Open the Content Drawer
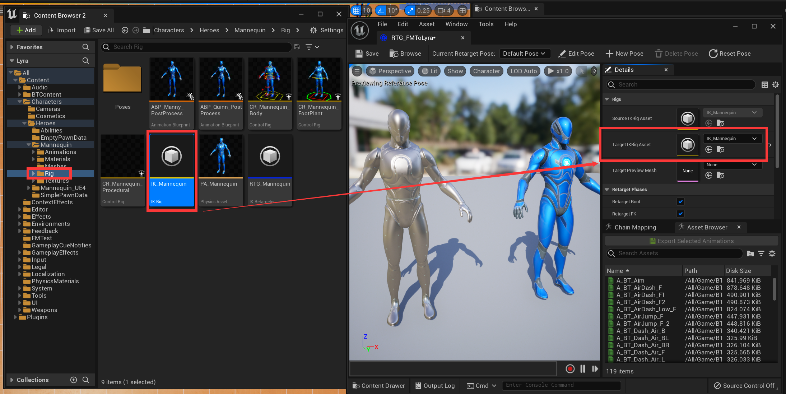This screenshot has height=394, width=786. point(378,385)
